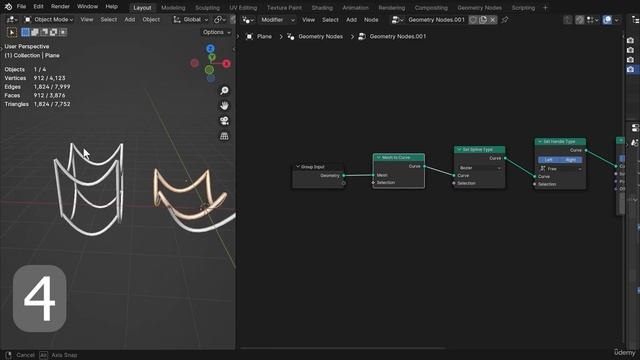Click the hand pan view icon

224,106
